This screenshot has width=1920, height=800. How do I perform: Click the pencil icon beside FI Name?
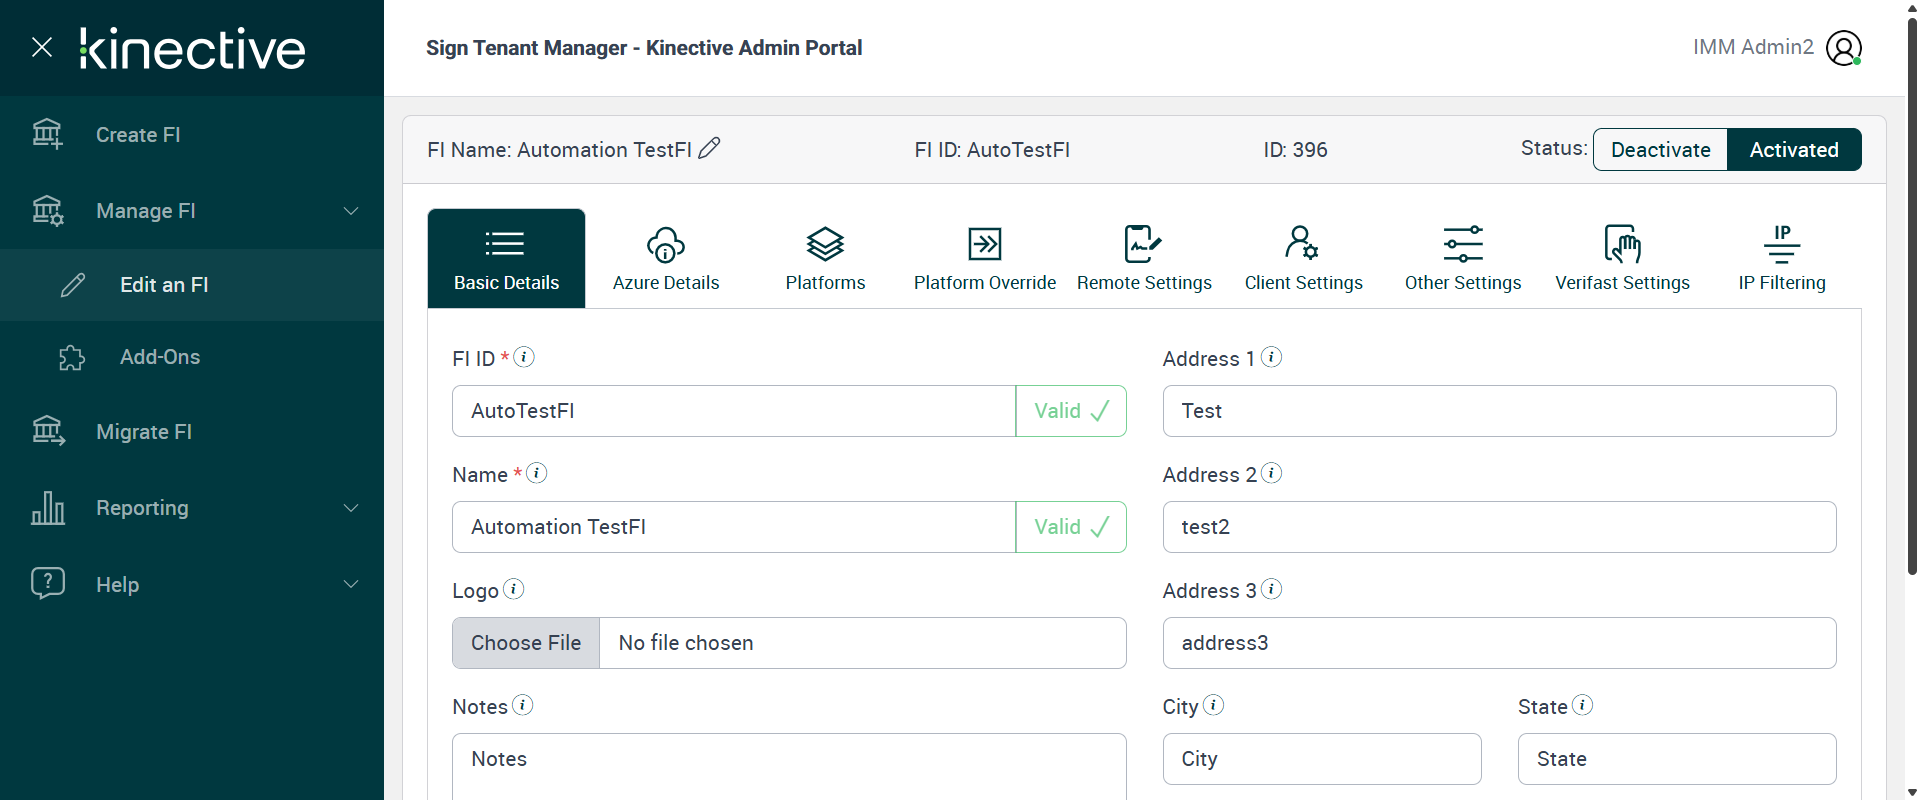click(709, 148)
